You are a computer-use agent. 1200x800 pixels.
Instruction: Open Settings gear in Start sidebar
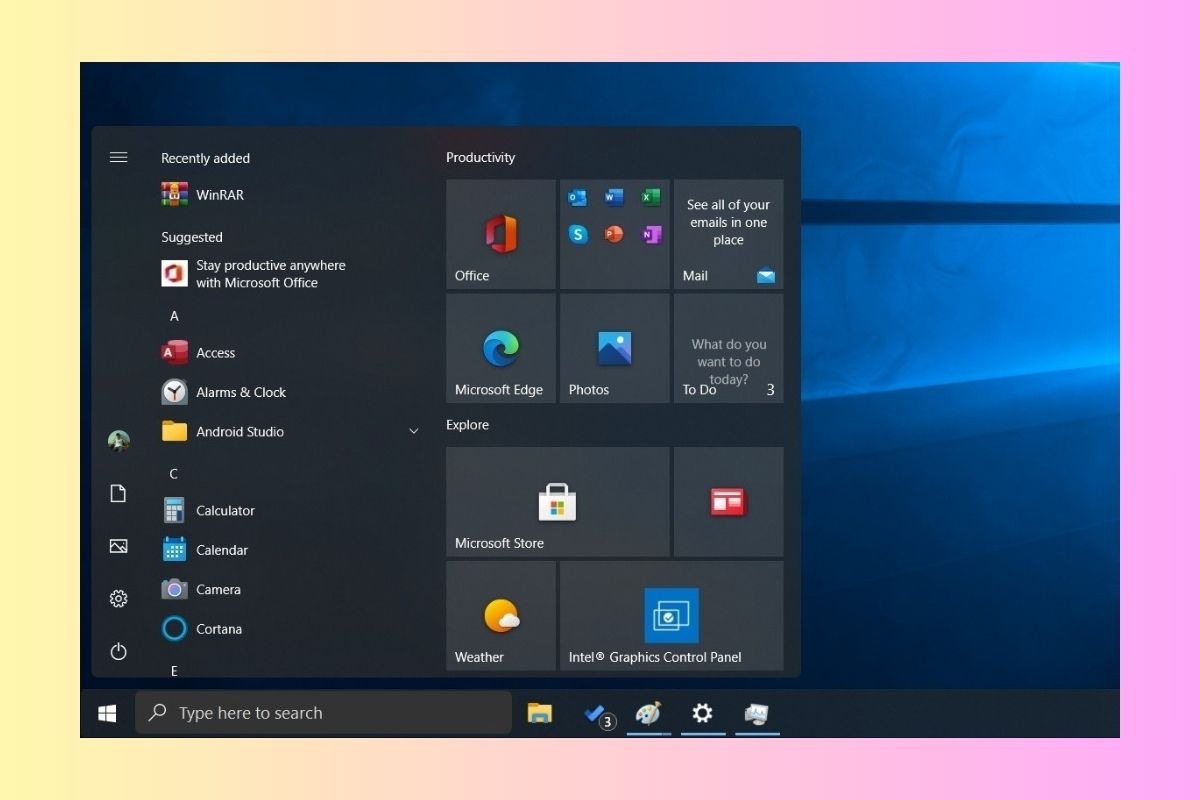[x=118, y=599]
